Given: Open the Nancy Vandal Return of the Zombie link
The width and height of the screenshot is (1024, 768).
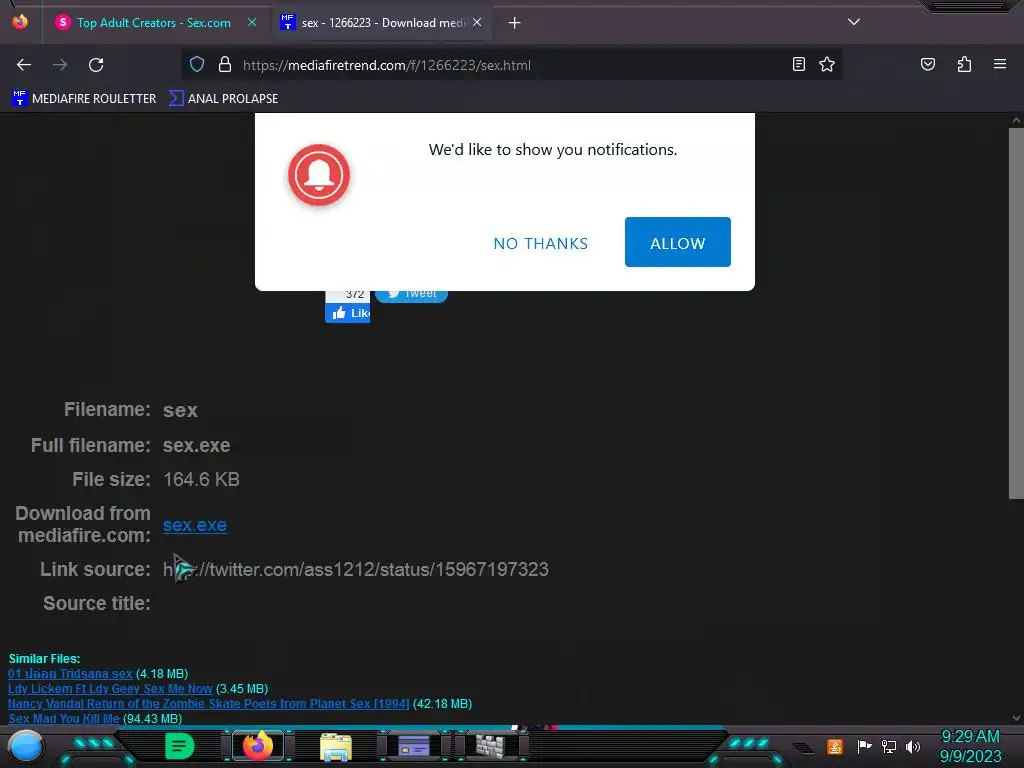Looking at the screenshot, I should click(x=208, y=703).
